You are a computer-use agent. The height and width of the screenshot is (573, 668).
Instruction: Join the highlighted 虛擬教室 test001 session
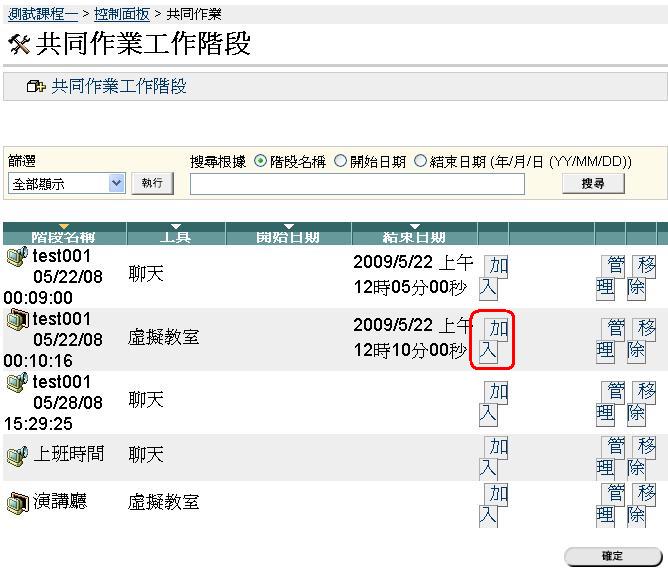(492, 339)
